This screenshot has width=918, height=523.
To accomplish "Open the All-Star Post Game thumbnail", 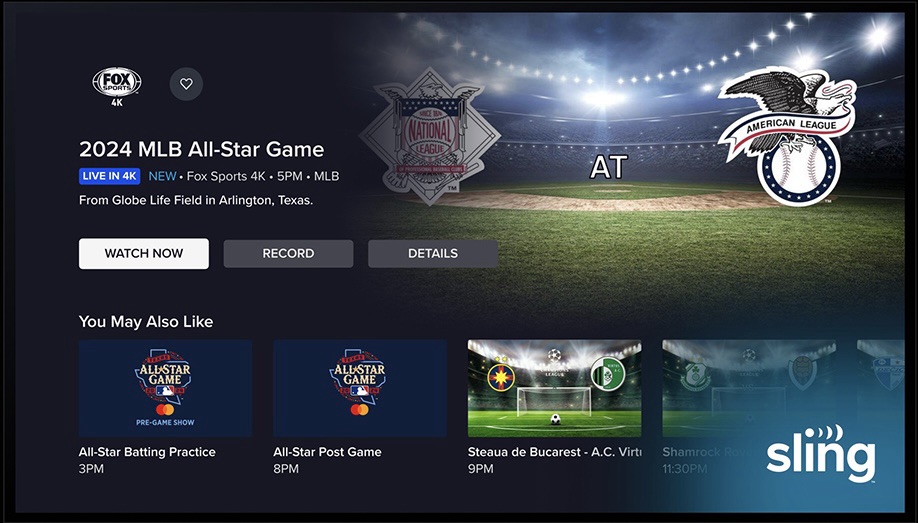I will [x=359, y=388].
